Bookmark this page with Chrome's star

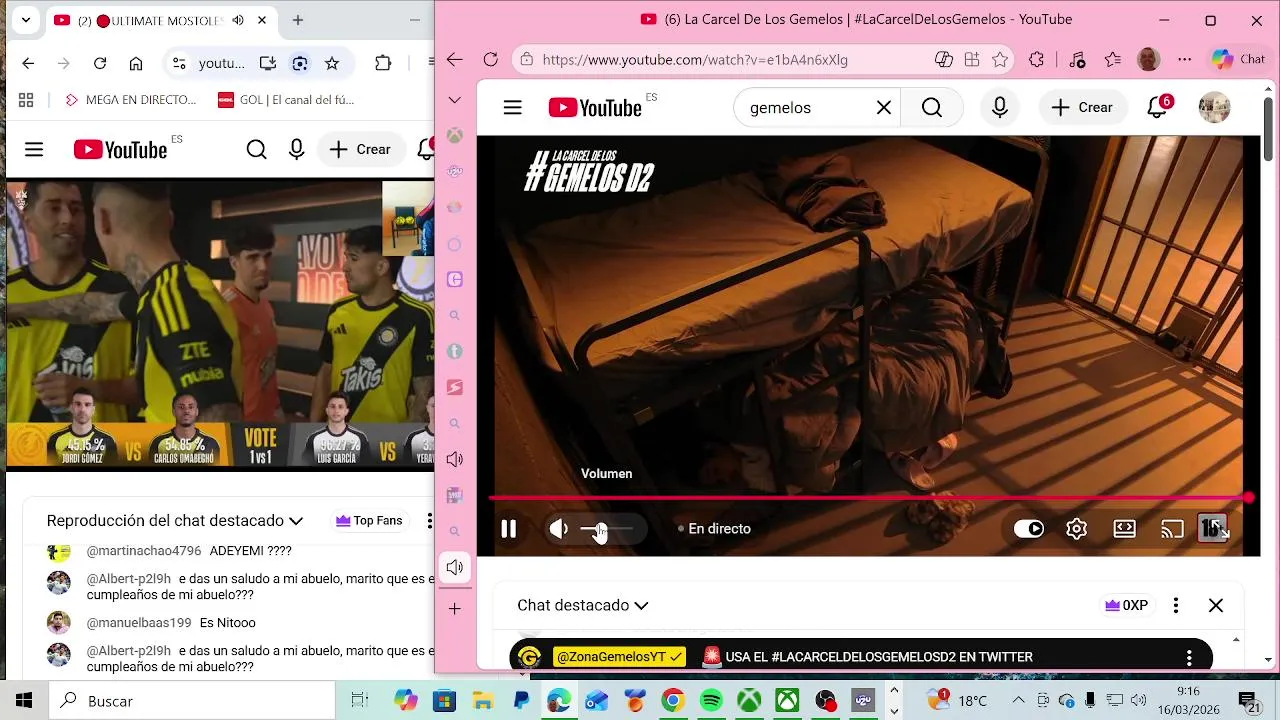point(332,63)
